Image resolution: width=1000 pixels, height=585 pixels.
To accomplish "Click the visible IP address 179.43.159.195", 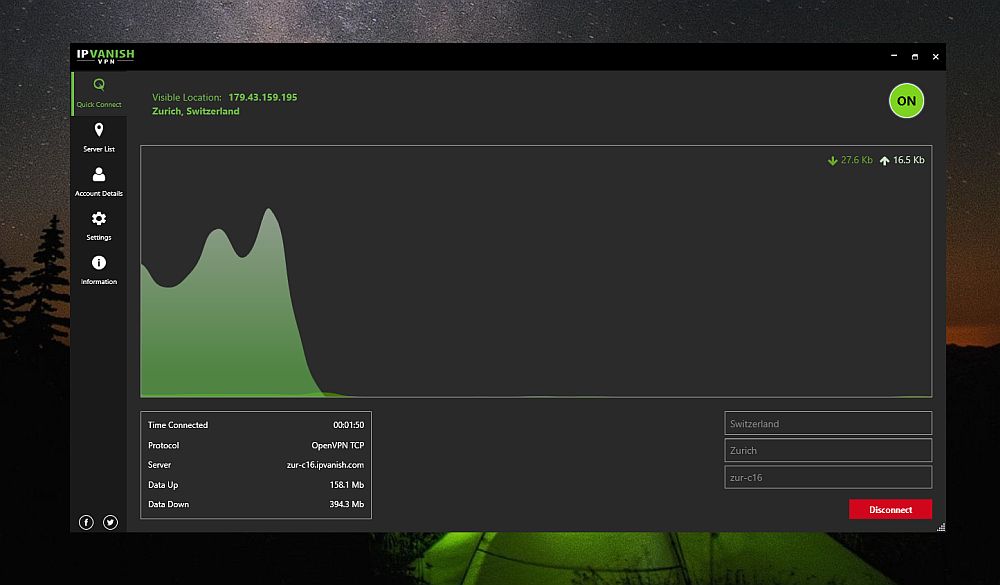I will click(263, 97).
